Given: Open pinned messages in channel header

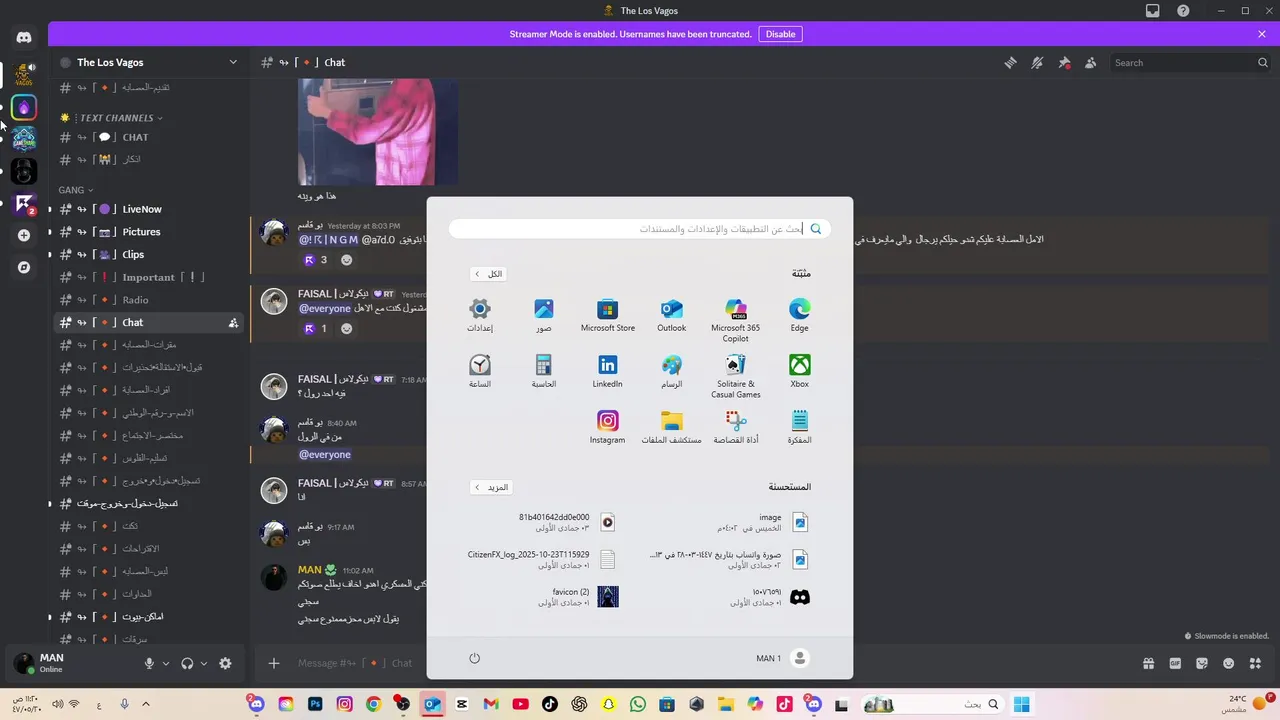Looking at the screenshot, I should click(x=1064, y=62).
